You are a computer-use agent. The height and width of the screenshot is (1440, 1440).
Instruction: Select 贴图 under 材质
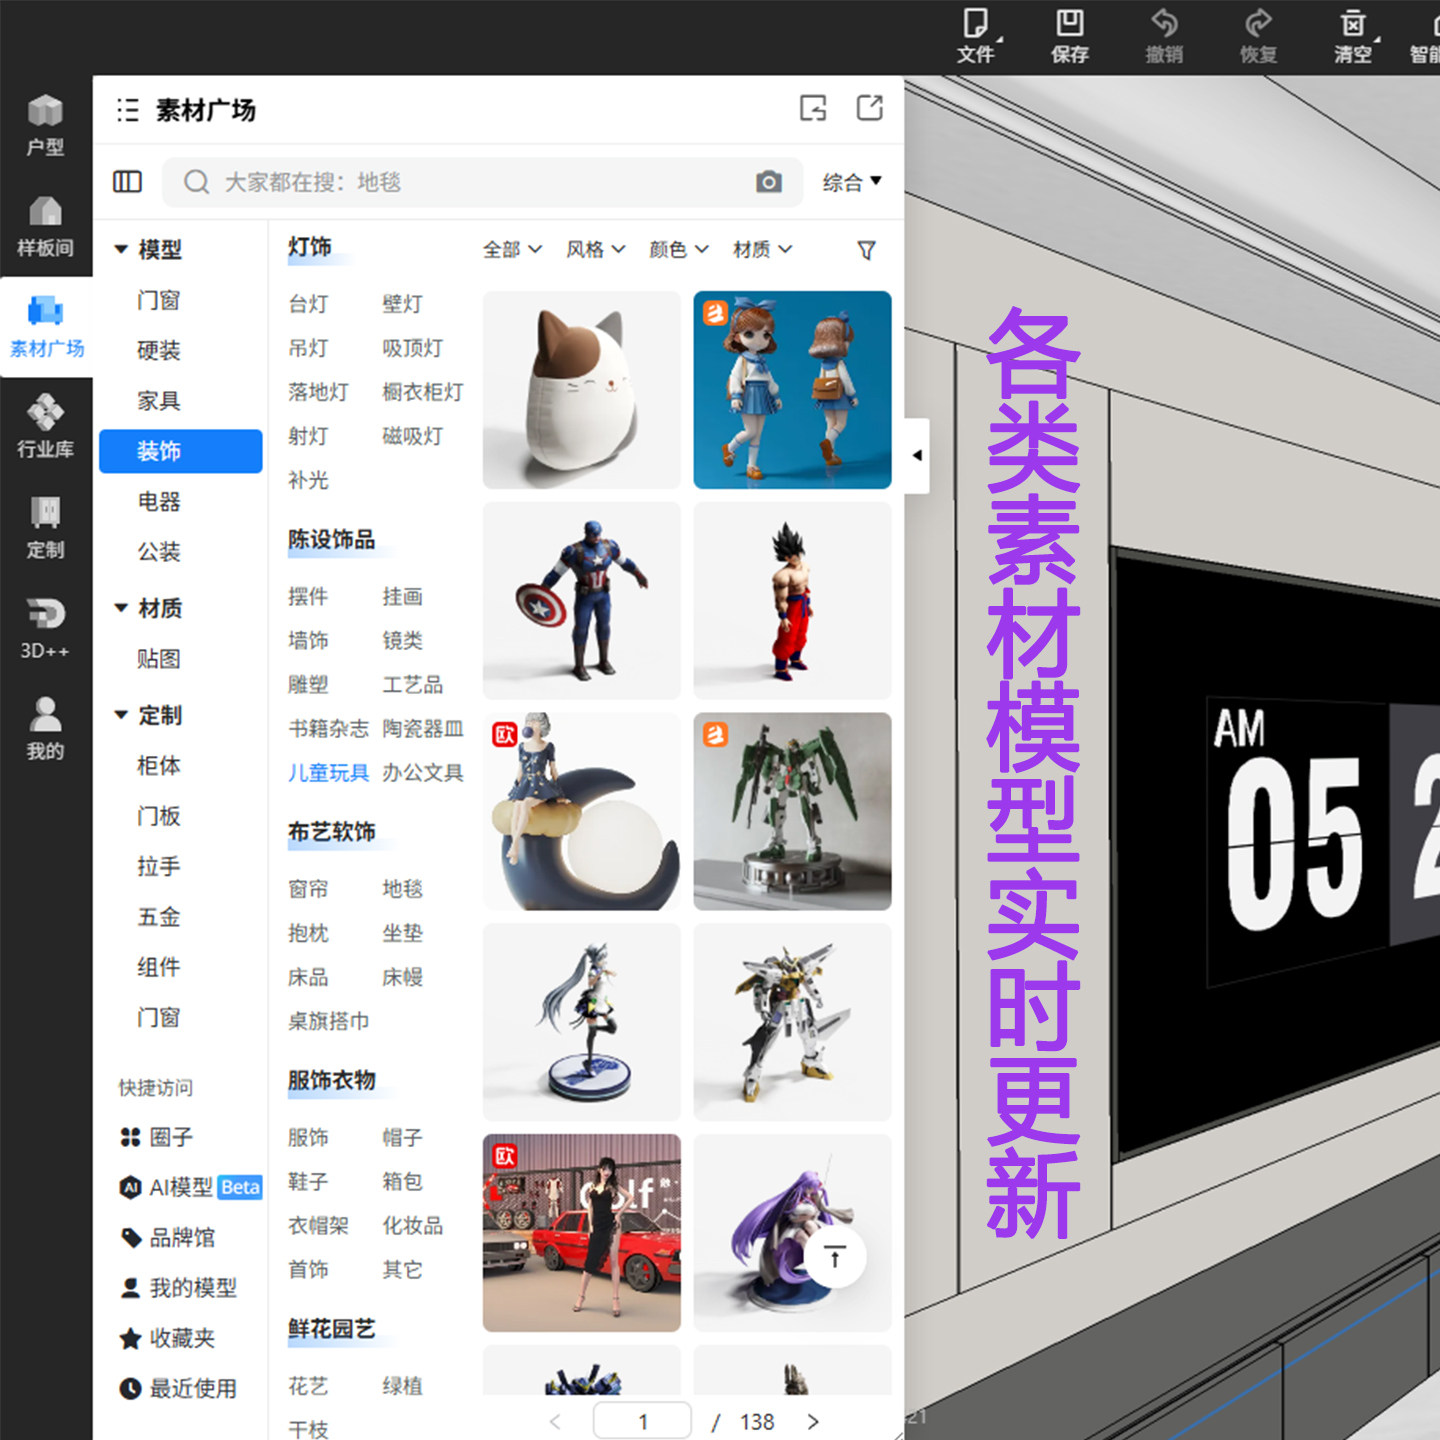point(160,658)
